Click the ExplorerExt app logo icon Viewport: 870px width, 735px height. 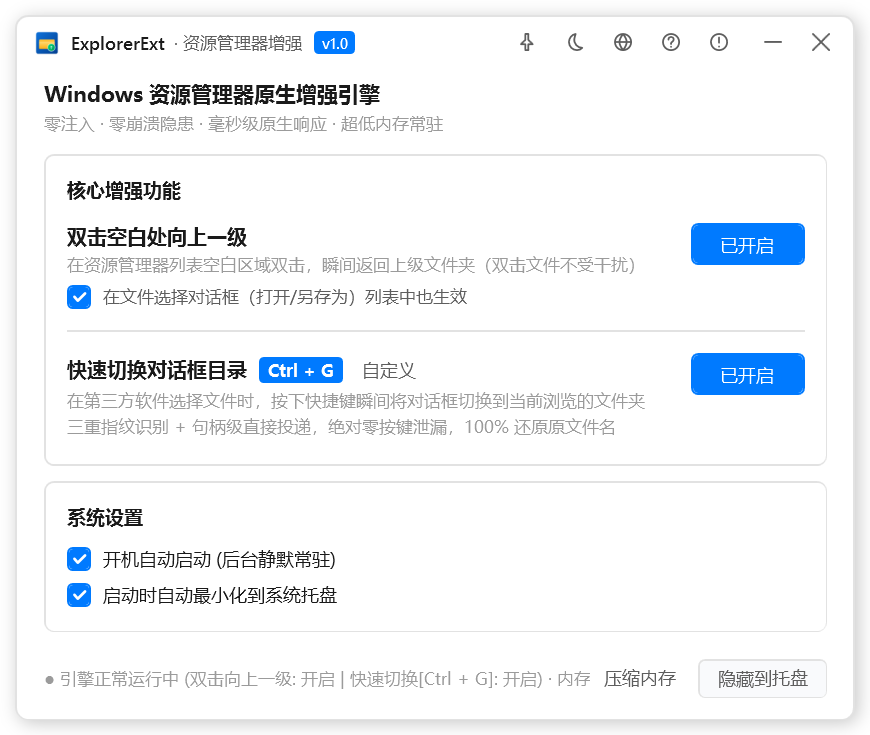pyautogui.click(x=47, y=43)
